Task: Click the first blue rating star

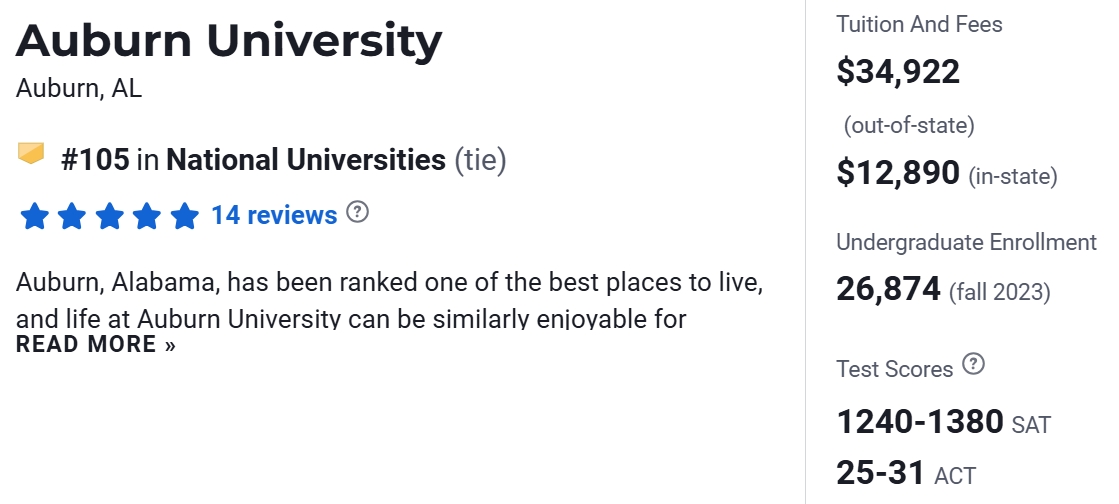Action: tap(34, 215)
